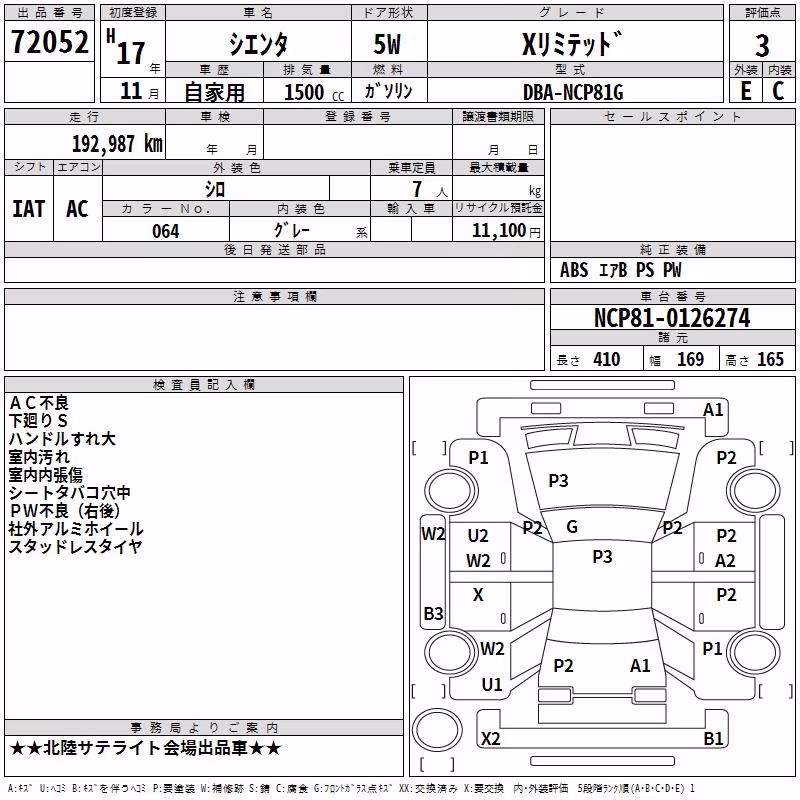800x800 pixels.
Task: Click lot number 72052
Action: [49, 42]
